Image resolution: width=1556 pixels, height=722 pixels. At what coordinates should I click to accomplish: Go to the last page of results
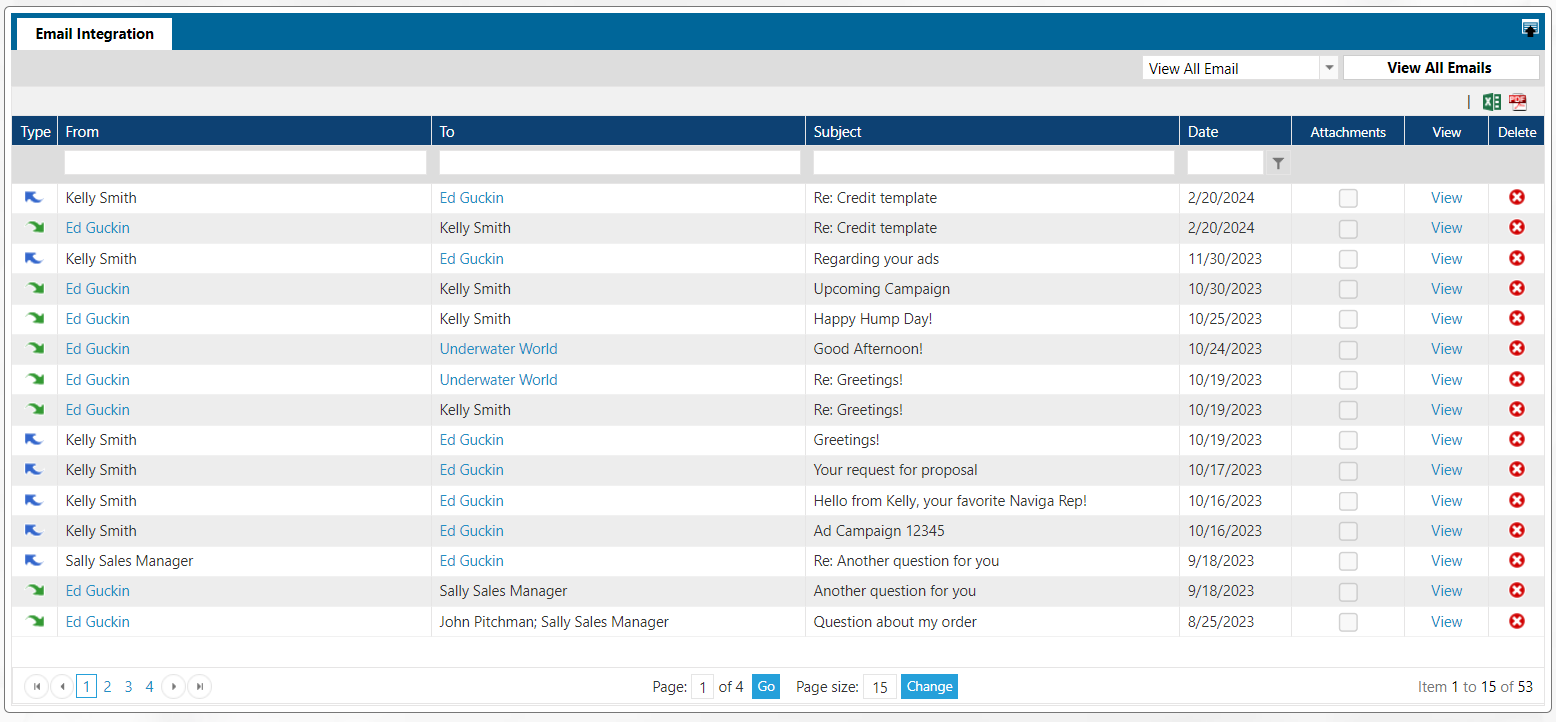(200, 686)
